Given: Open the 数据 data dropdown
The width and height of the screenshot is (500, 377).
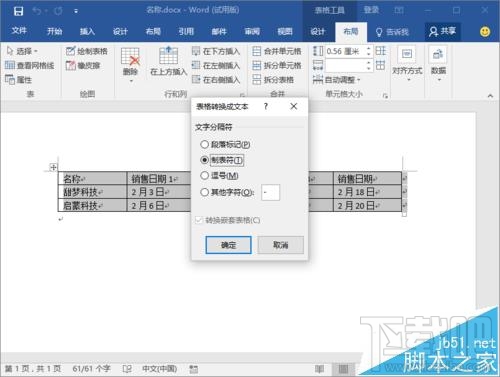Looking at the screenshot, I should coord(438,64).
